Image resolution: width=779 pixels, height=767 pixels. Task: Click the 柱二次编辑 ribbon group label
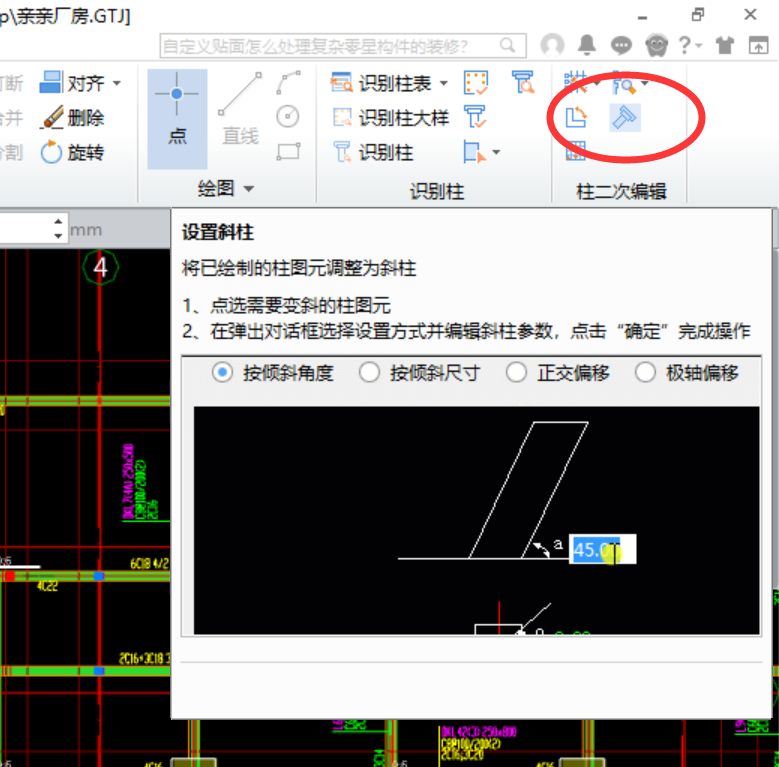click(621, 191)
